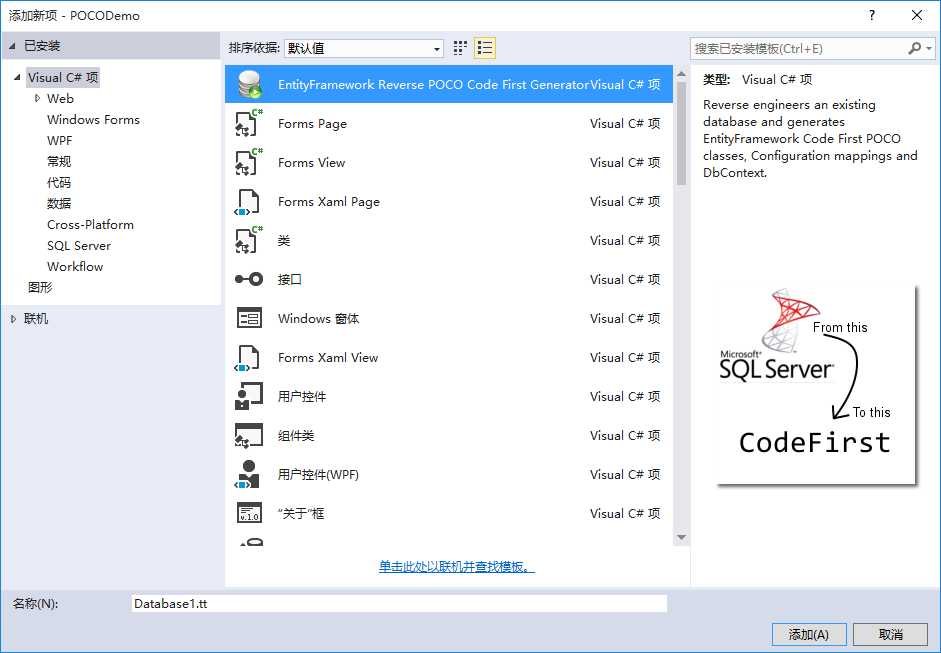The image size is (941, 653).
Task: Select the Forms View row text
Action: pos(311,163)
